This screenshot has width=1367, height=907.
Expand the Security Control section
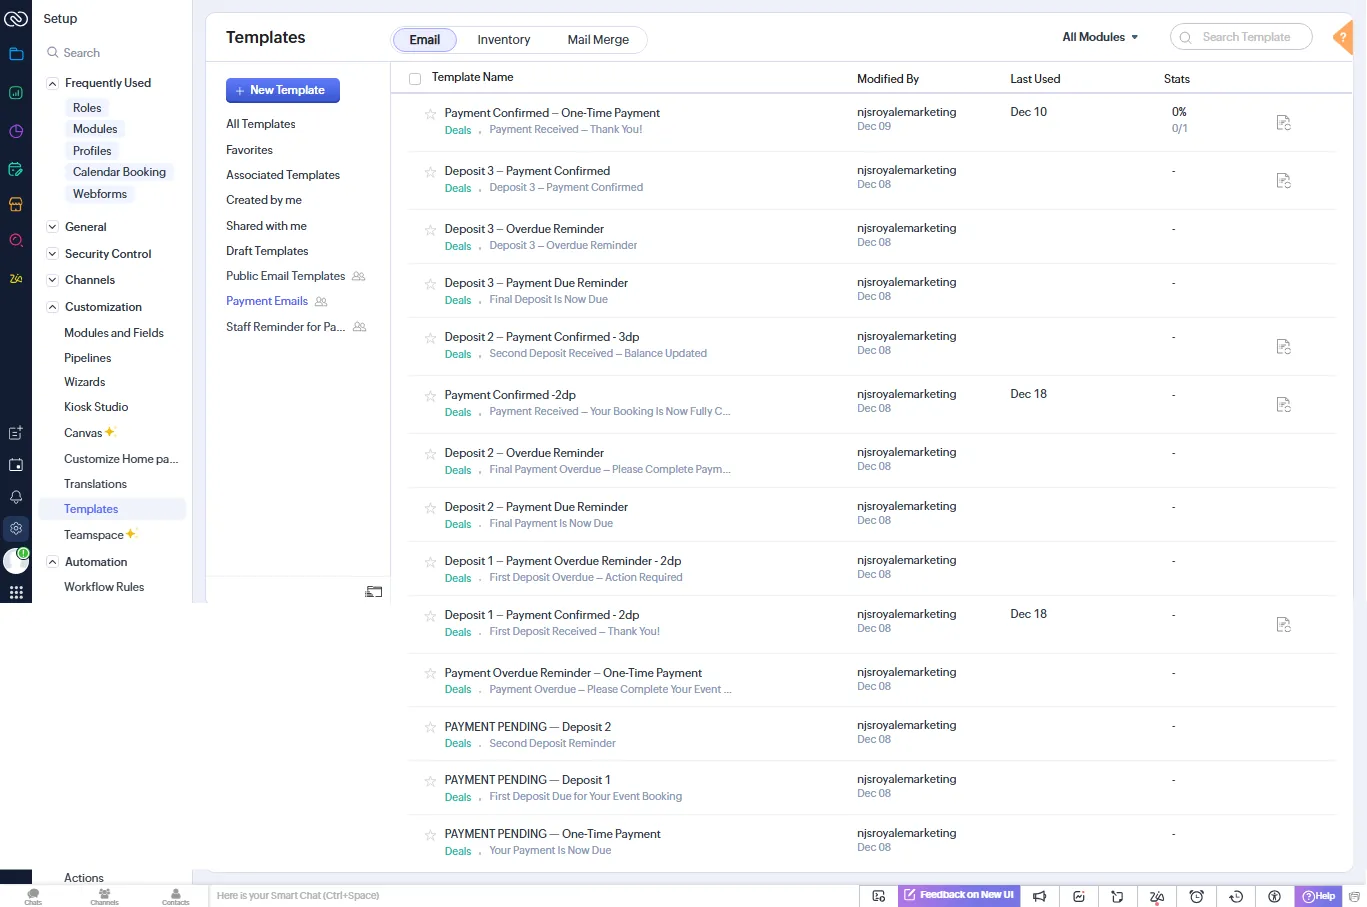[53, 254]
